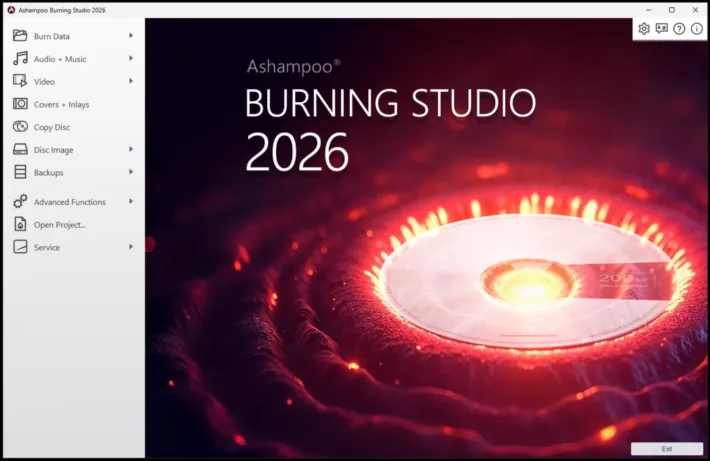Expand the Advanced Functions submenu arrow

click(131, 201)
